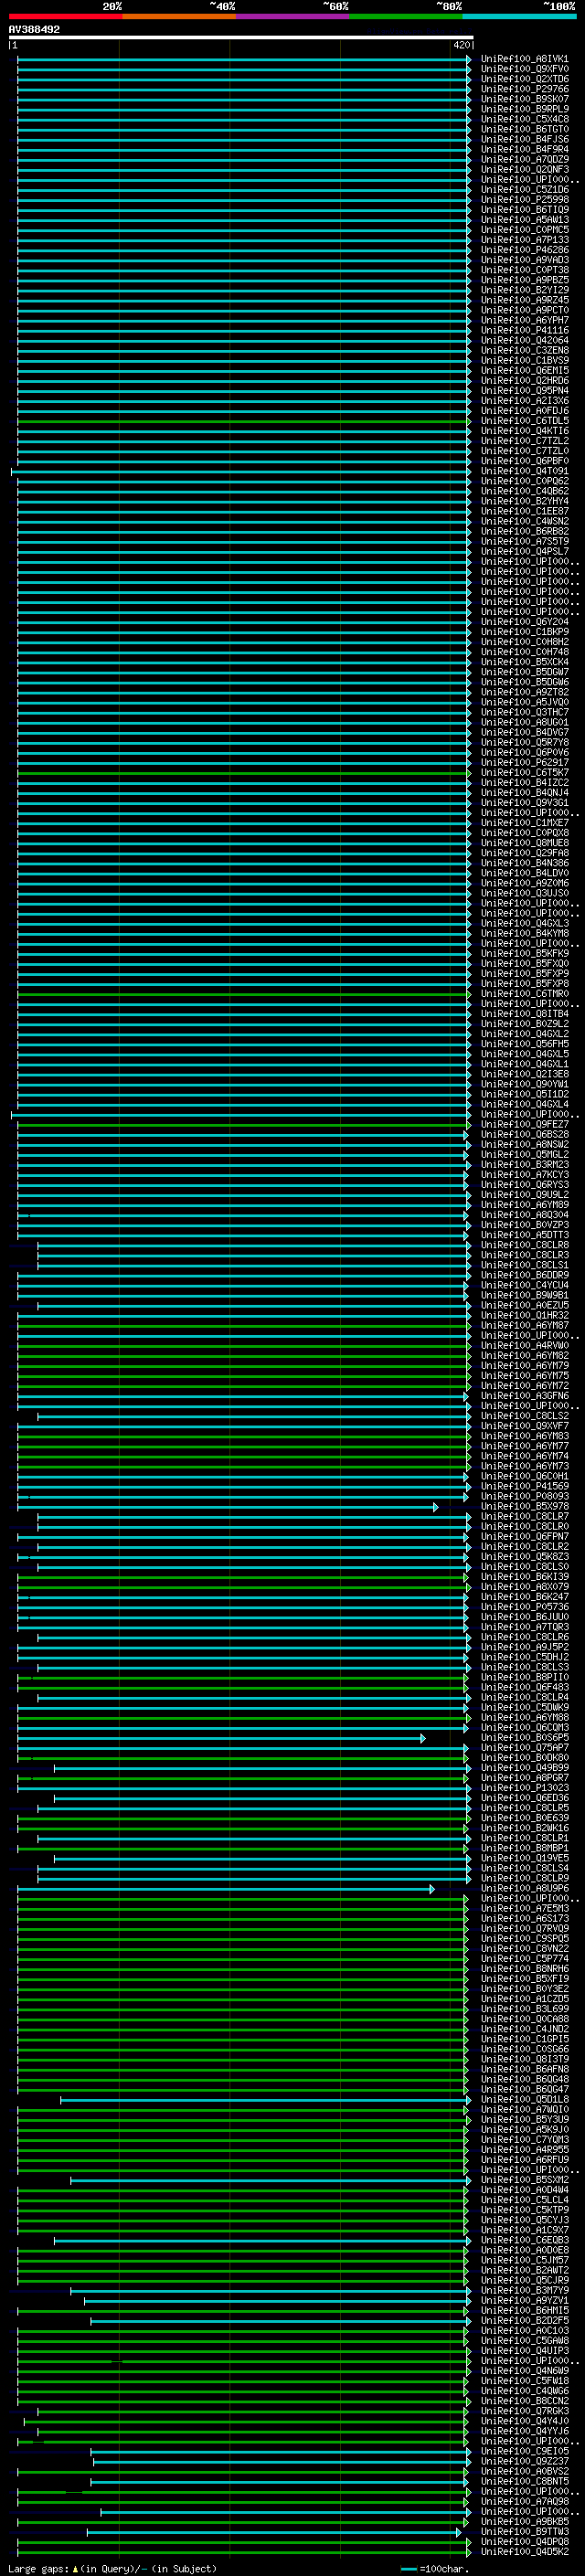Click the purple ~60% identity legend segment
Screen dimensions: 585x2576
tap(292, 16)
